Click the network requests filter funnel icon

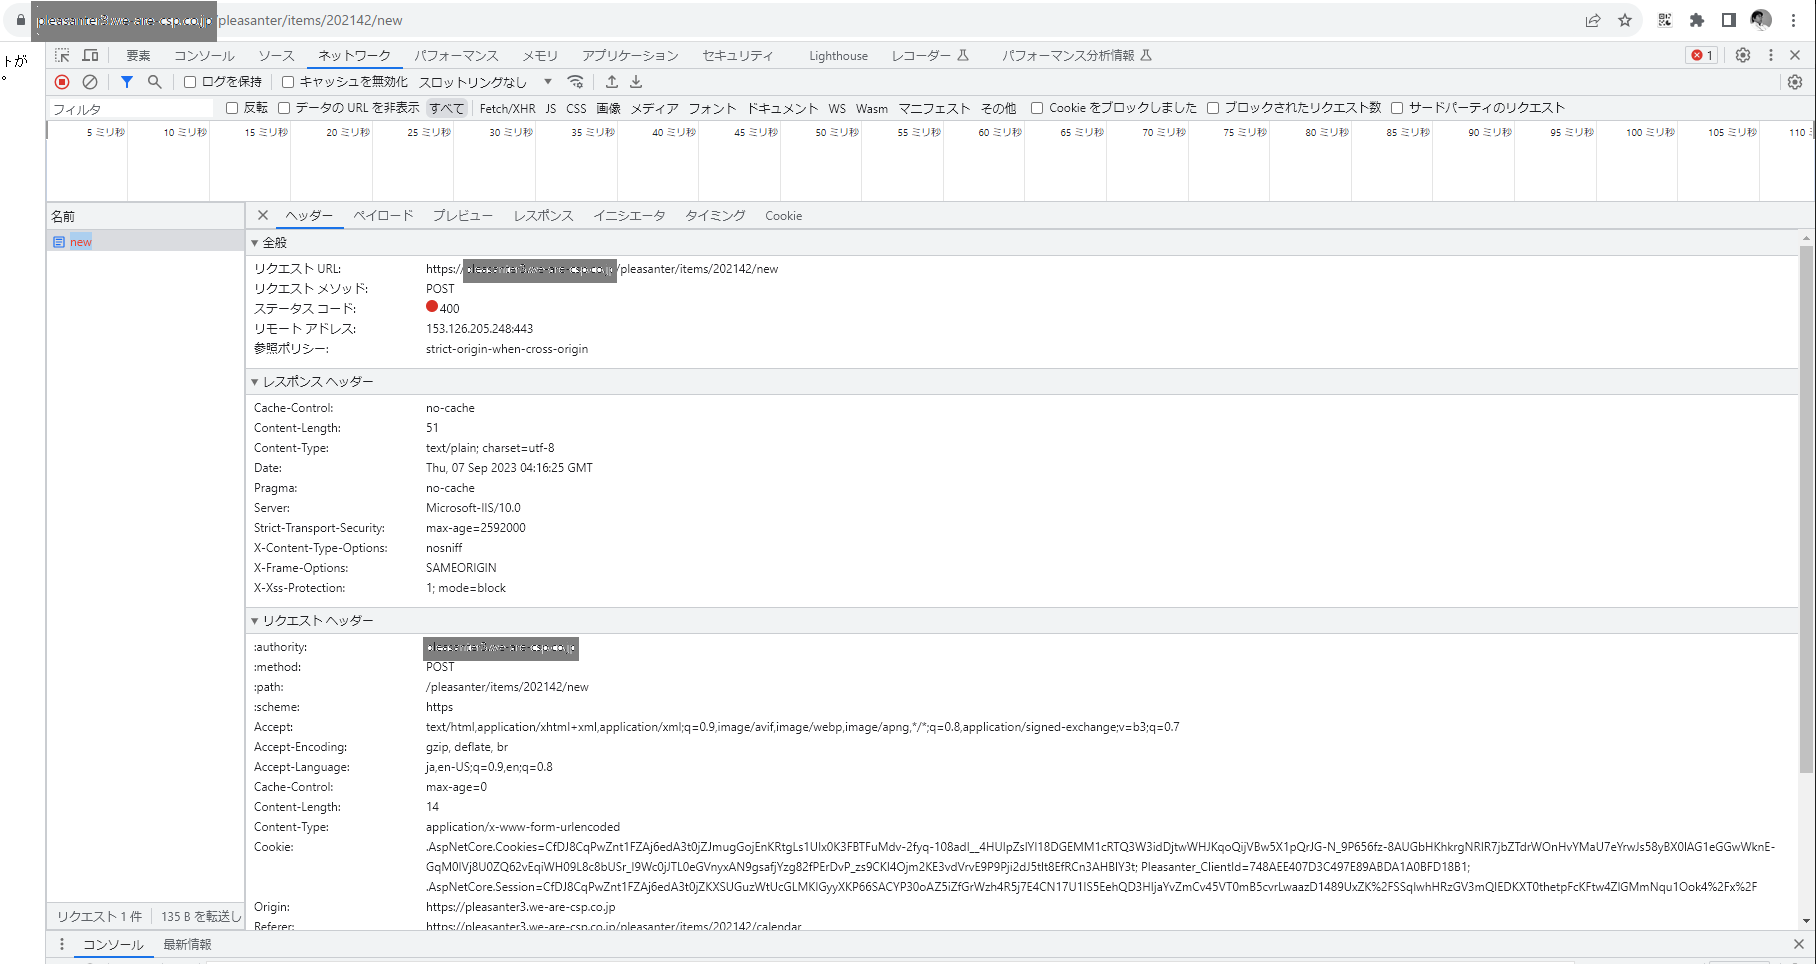(x=126, y=82)
